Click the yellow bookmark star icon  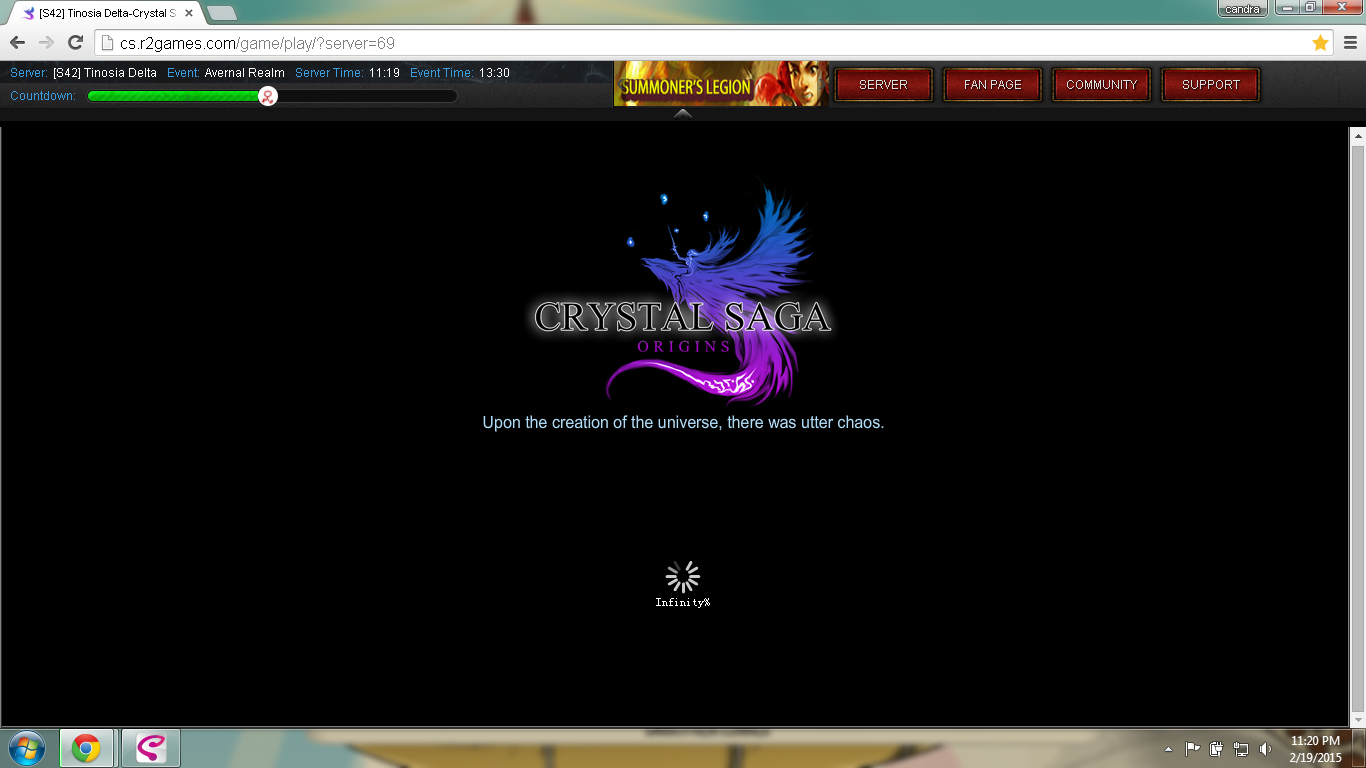[x=1320, y=43]
